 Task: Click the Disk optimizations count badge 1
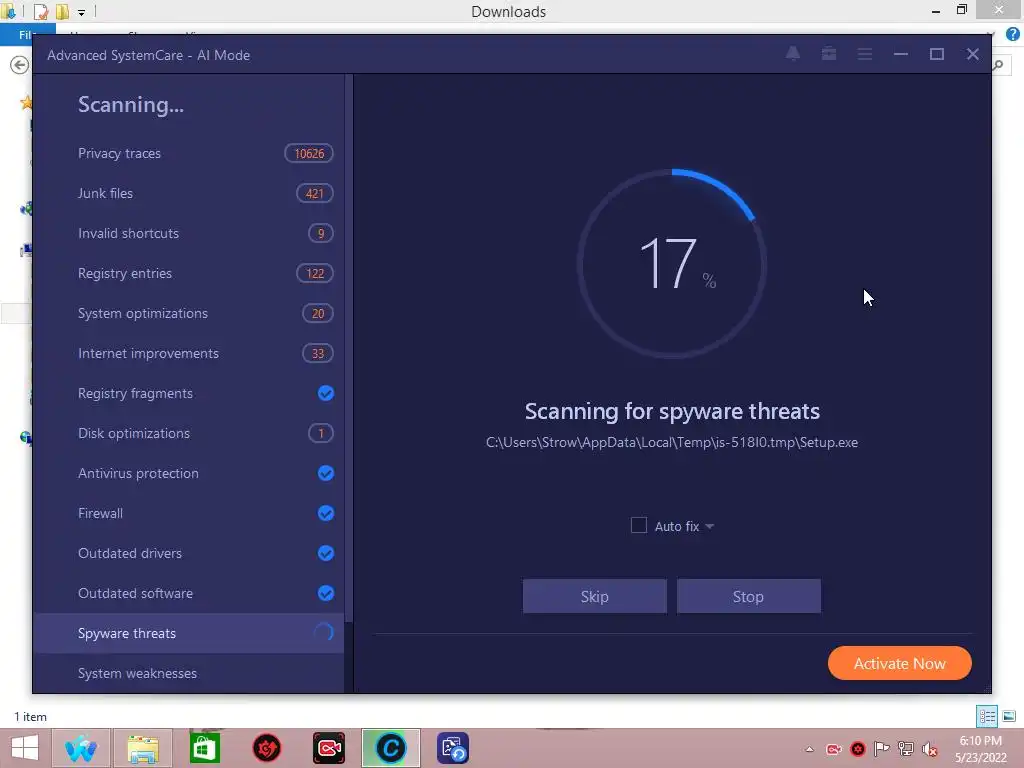tap(321, 434)
